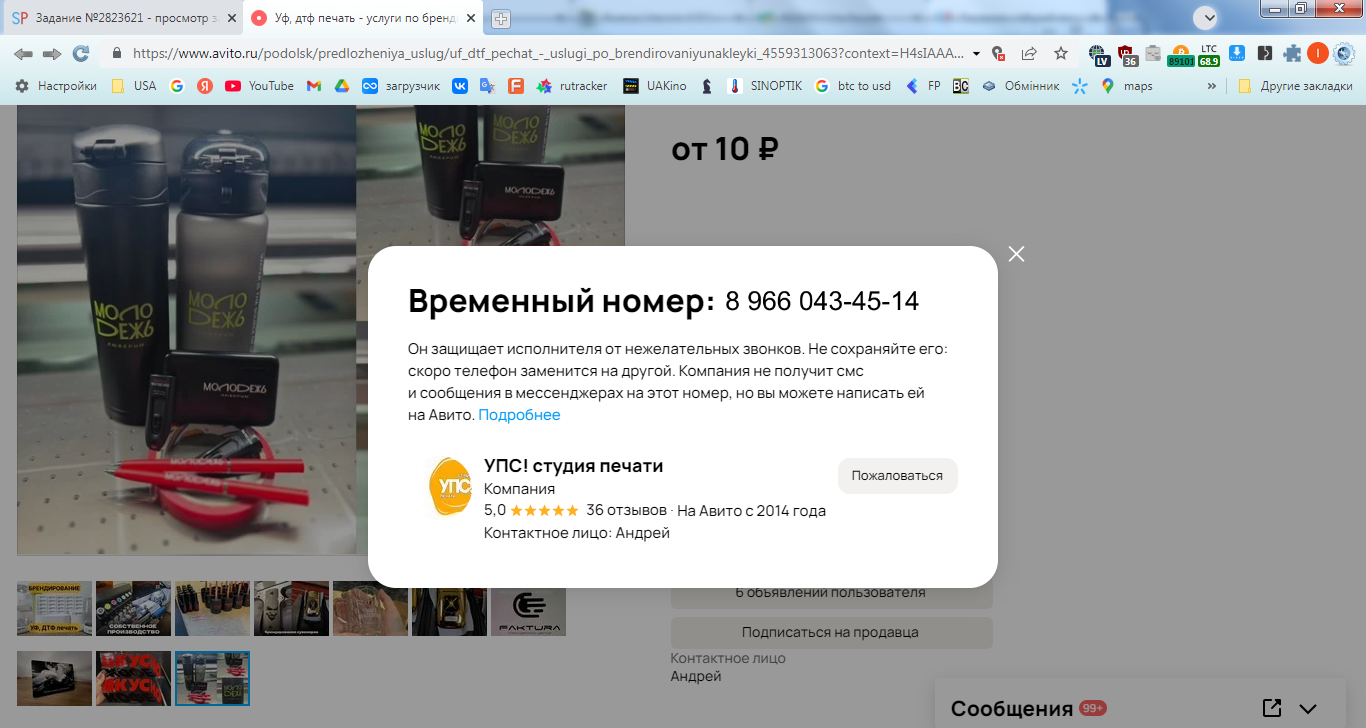Image resolution: width=1366 pixels, height=728 pixels.
Task: Click the Google bookmark icon
Action: click(177, 86)
